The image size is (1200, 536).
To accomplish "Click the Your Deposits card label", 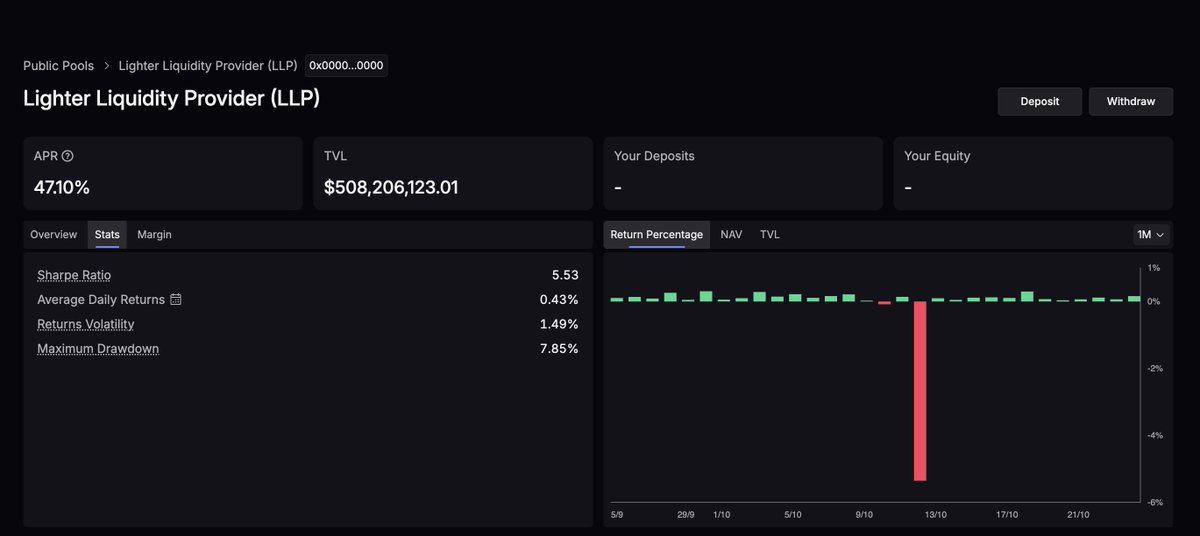I will 654,156.
